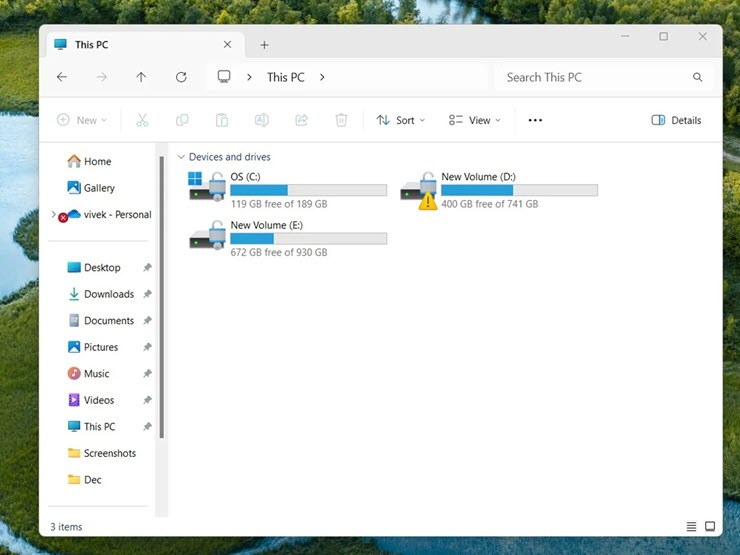Unpin Downloads using its pin icon
The height and width of the screenshot is (555, 740).
tap(147, 294)
